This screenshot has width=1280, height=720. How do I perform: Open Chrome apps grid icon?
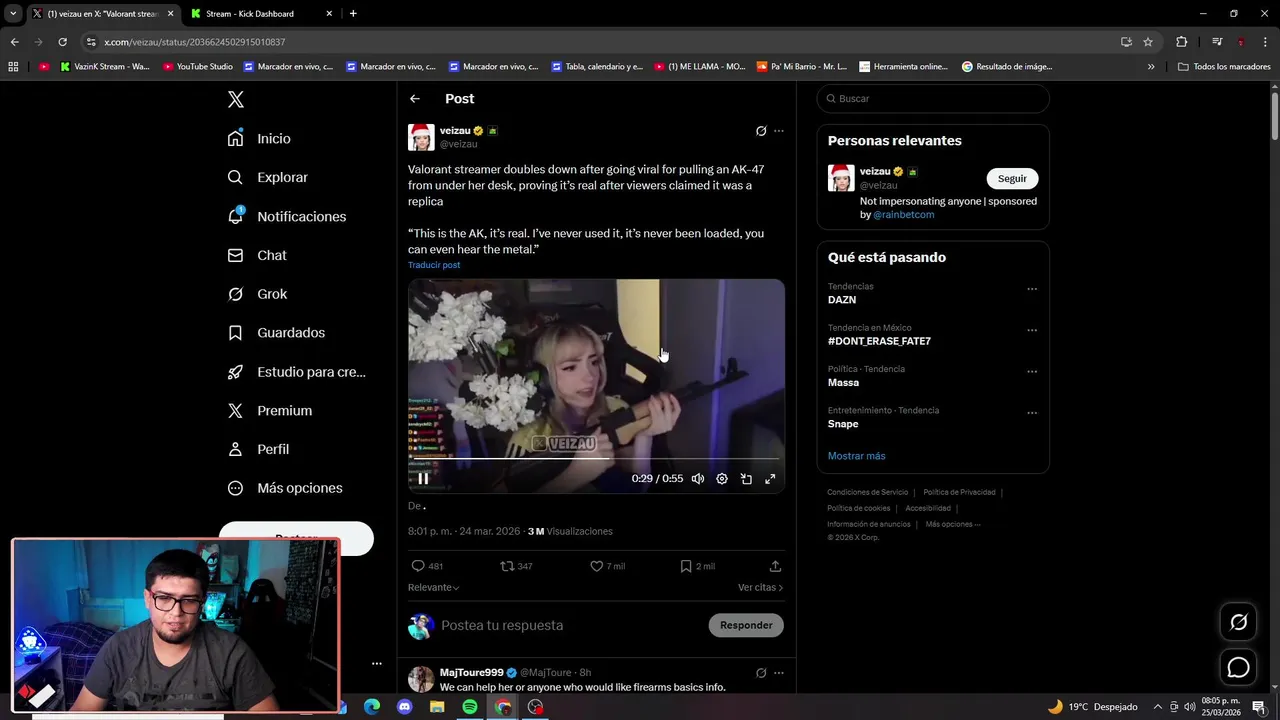[x=13, y=67]
